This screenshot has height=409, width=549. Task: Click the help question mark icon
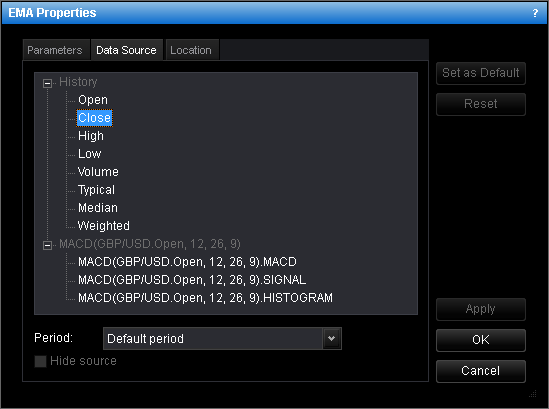[x=535, y=13]
